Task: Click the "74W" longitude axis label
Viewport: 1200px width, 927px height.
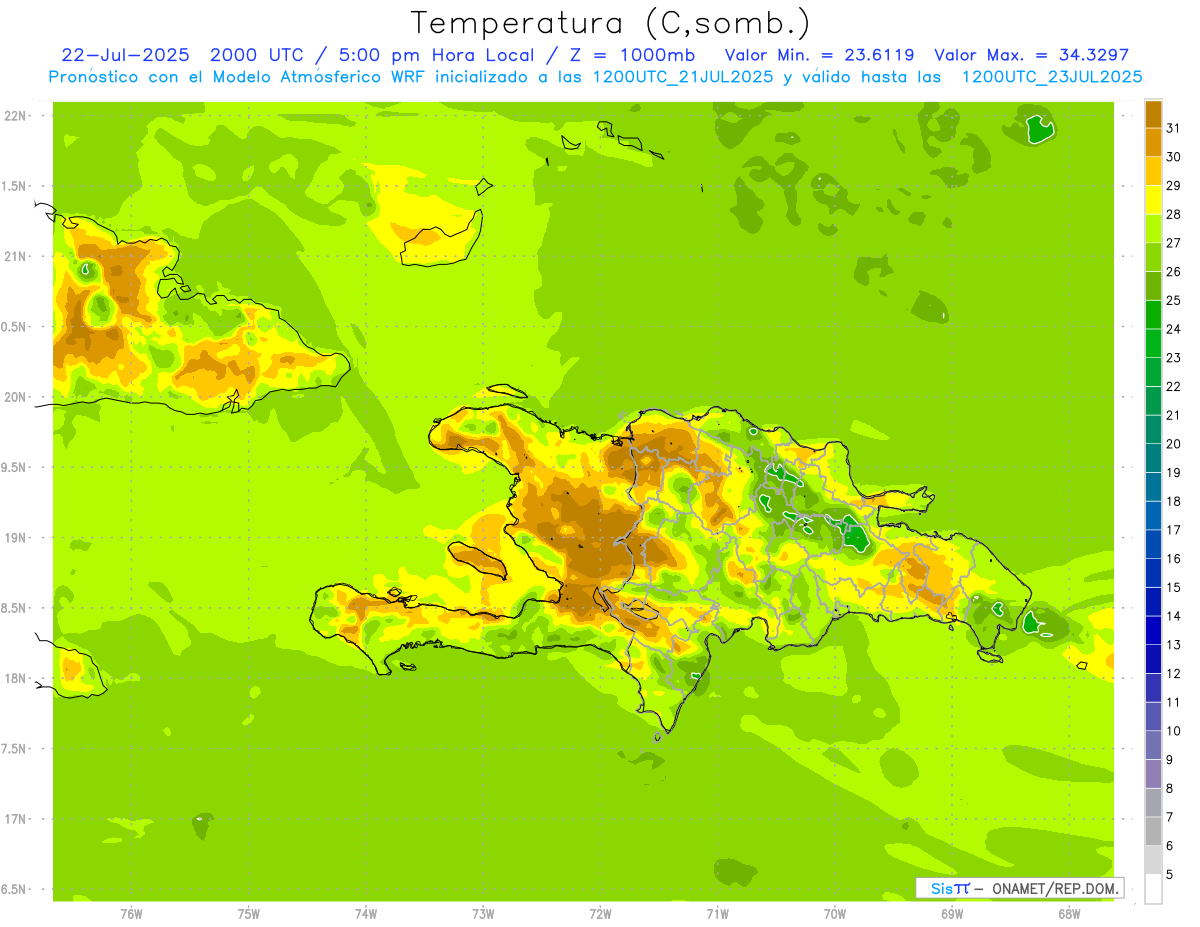Action: click(366, 914)
